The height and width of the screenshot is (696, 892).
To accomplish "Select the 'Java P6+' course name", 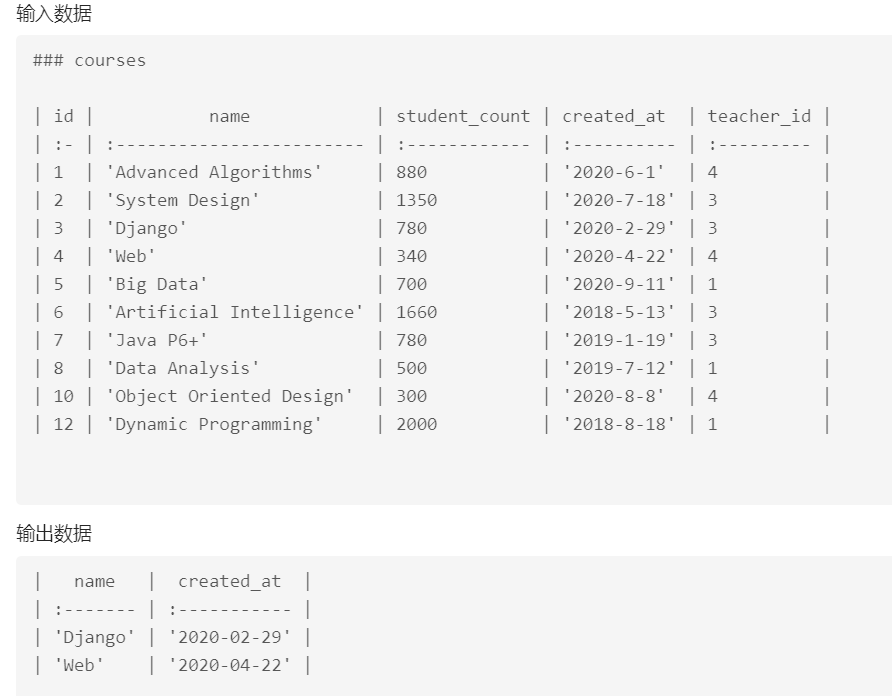I will tap(156, 340).
